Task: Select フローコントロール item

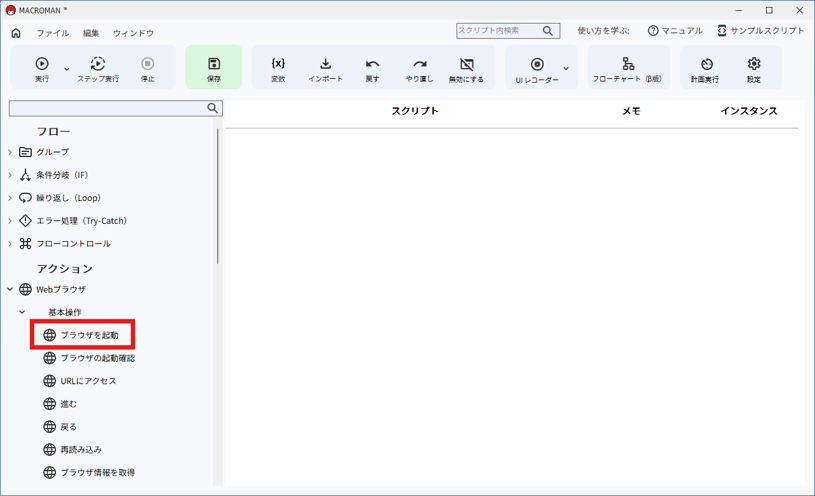Action: click(x=65, y=244)
